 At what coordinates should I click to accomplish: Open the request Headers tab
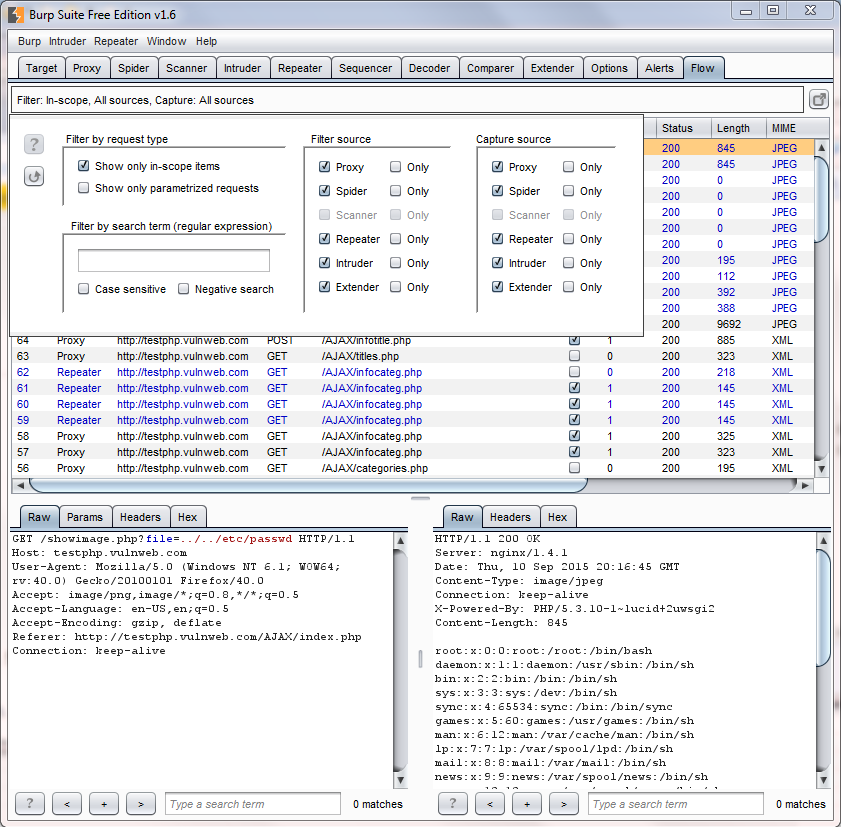point(140,517)
